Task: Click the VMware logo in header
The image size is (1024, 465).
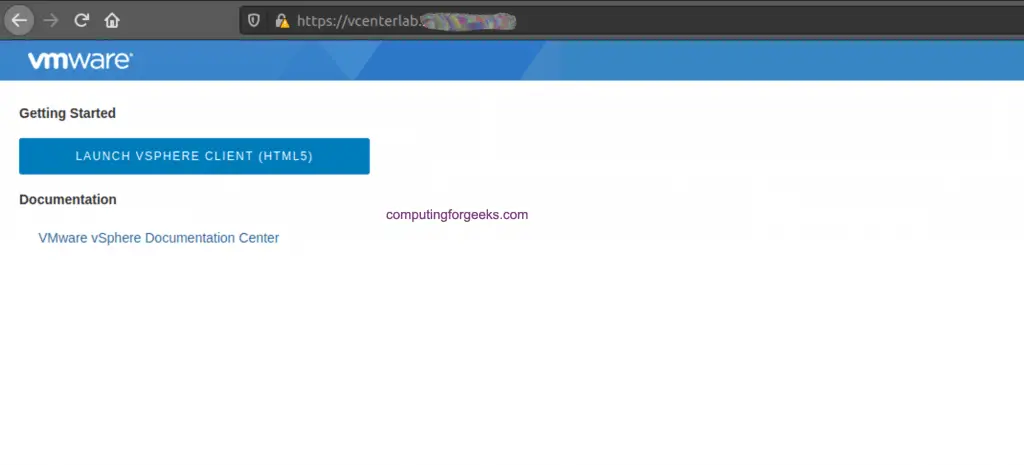Action: (x=80, y=61)
